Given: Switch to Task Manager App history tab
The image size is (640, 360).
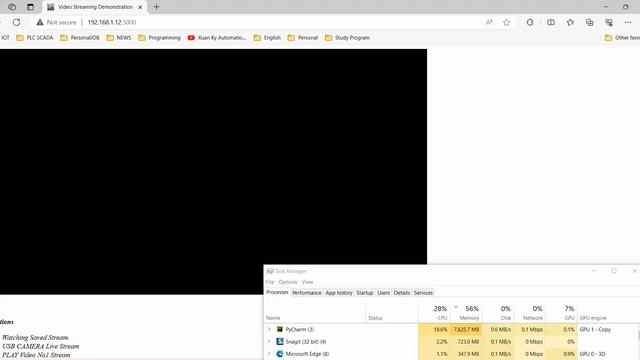Looking at the screenshot, I should click(338, 293).
